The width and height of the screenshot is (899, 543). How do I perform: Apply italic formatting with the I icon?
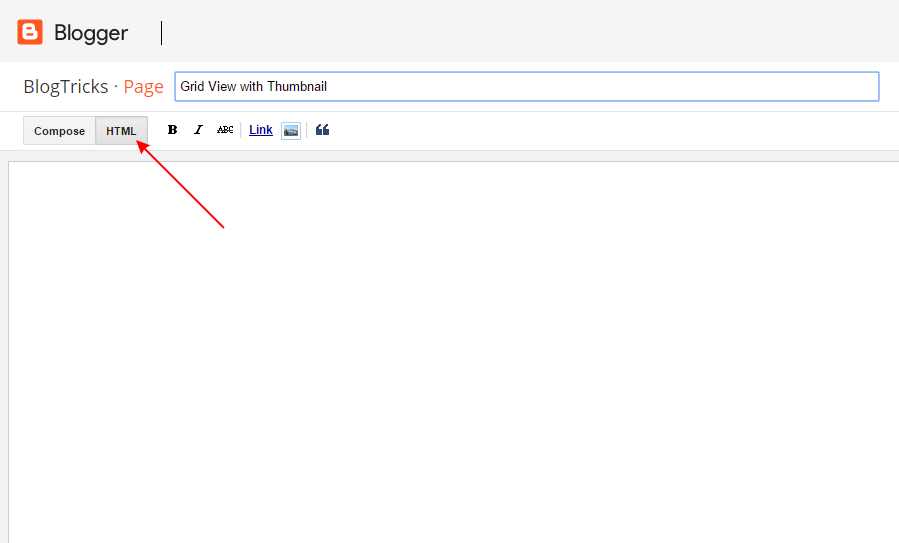click(198, 130)
